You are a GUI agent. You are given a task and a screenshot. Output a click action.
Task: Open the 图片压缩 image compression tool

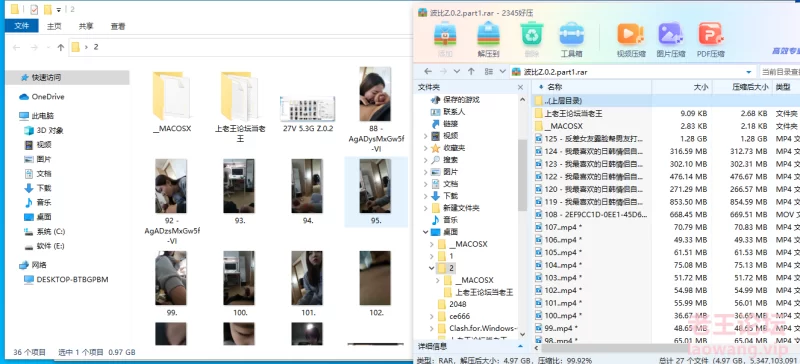[x=670, y=39]
